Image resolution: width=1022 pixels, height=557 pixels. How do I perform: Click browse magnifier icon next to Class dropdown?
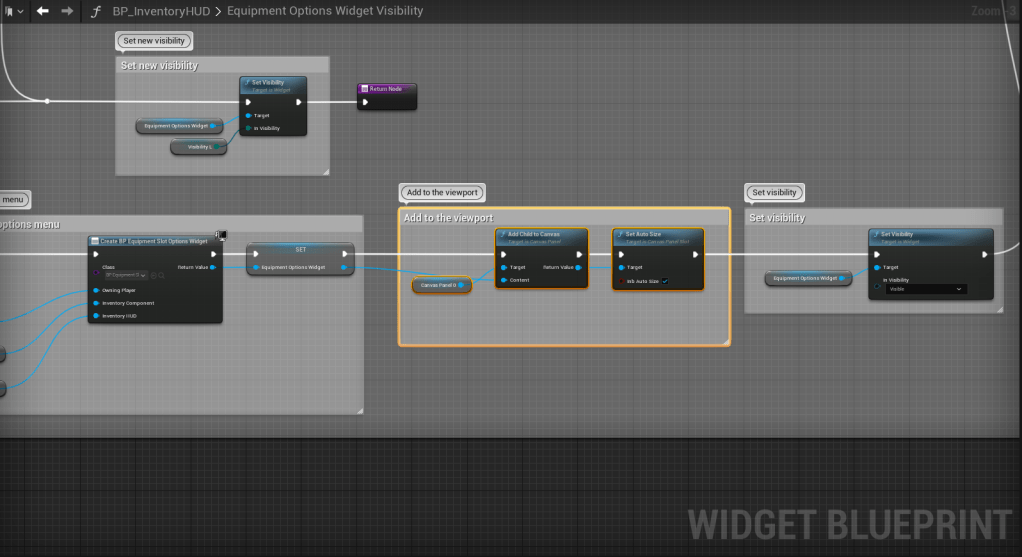pos(162,276)
